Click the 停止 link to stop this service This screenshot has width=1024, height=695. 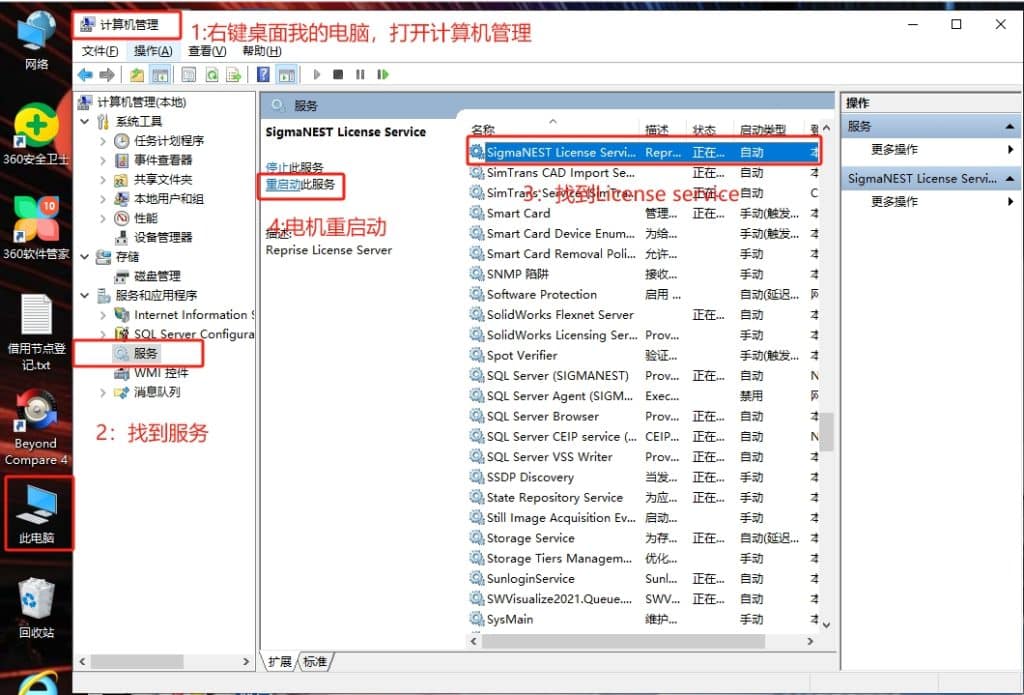coord(277,167)
